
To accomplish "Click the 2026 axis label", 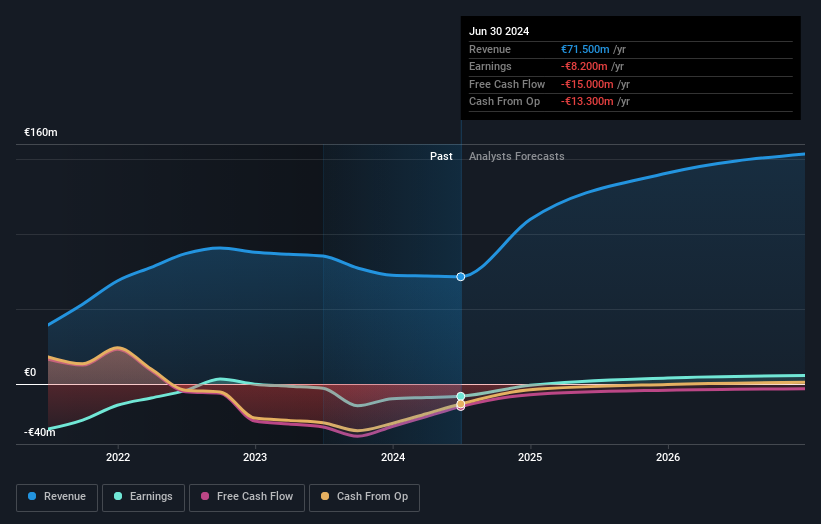I will coord(668,458).
